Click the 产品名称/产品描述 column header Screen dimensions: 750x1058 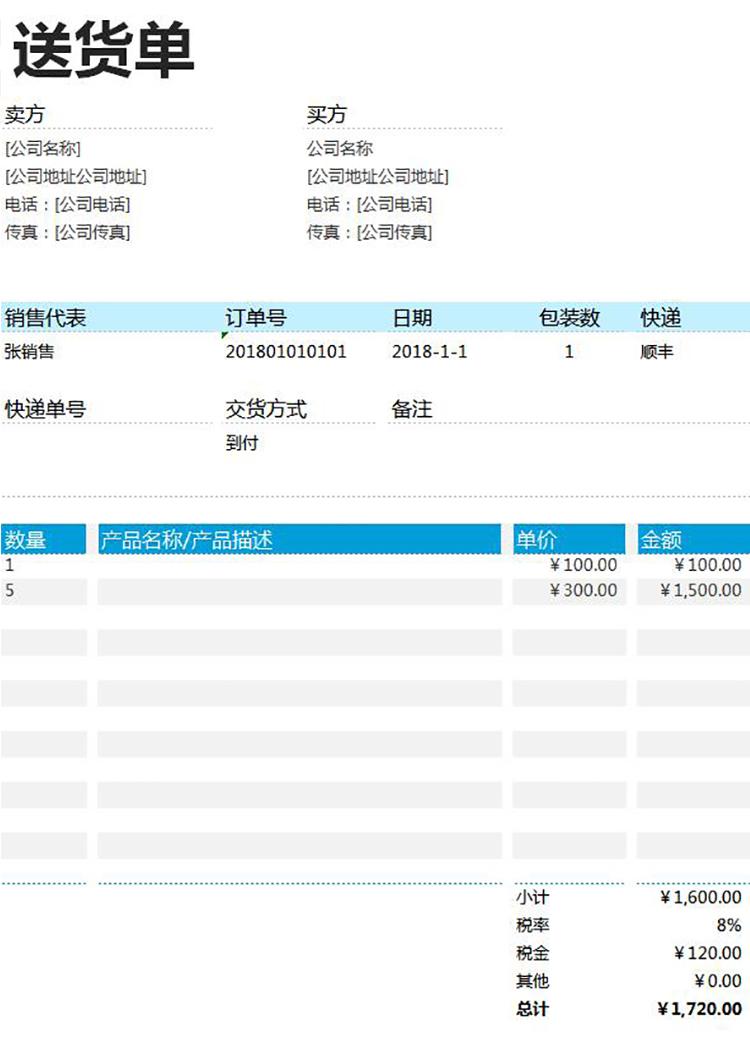[299, 539]
